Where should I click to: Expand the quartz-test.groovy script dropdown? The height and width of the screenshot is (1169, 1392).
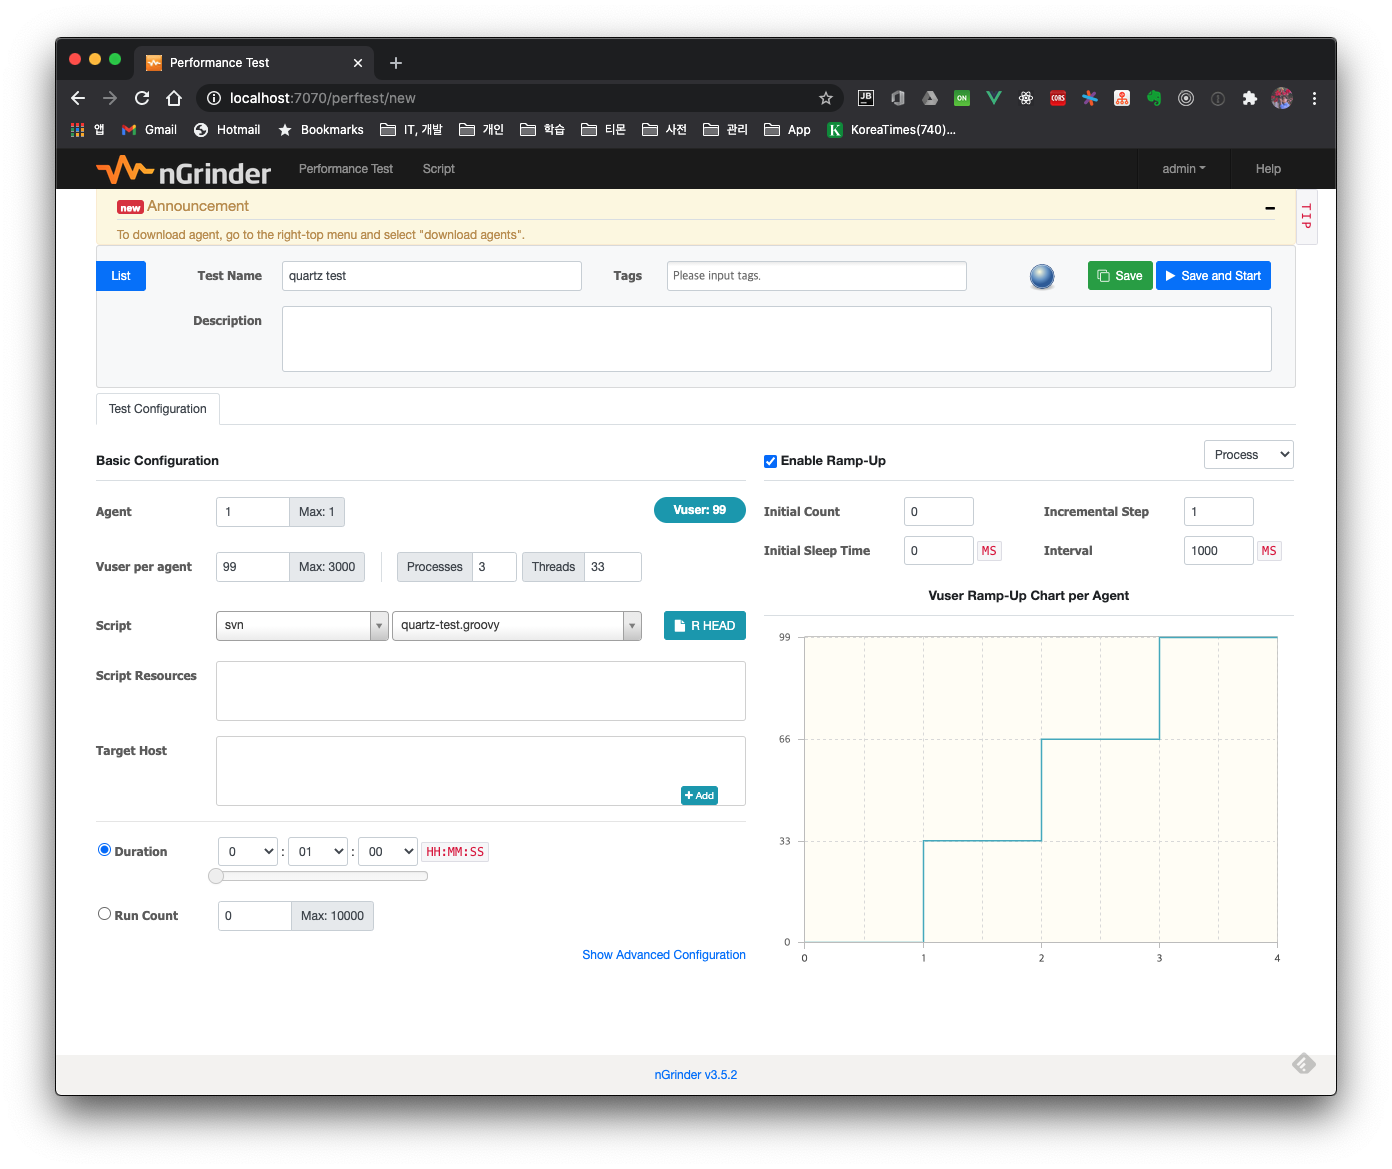(x=632, y=626)
